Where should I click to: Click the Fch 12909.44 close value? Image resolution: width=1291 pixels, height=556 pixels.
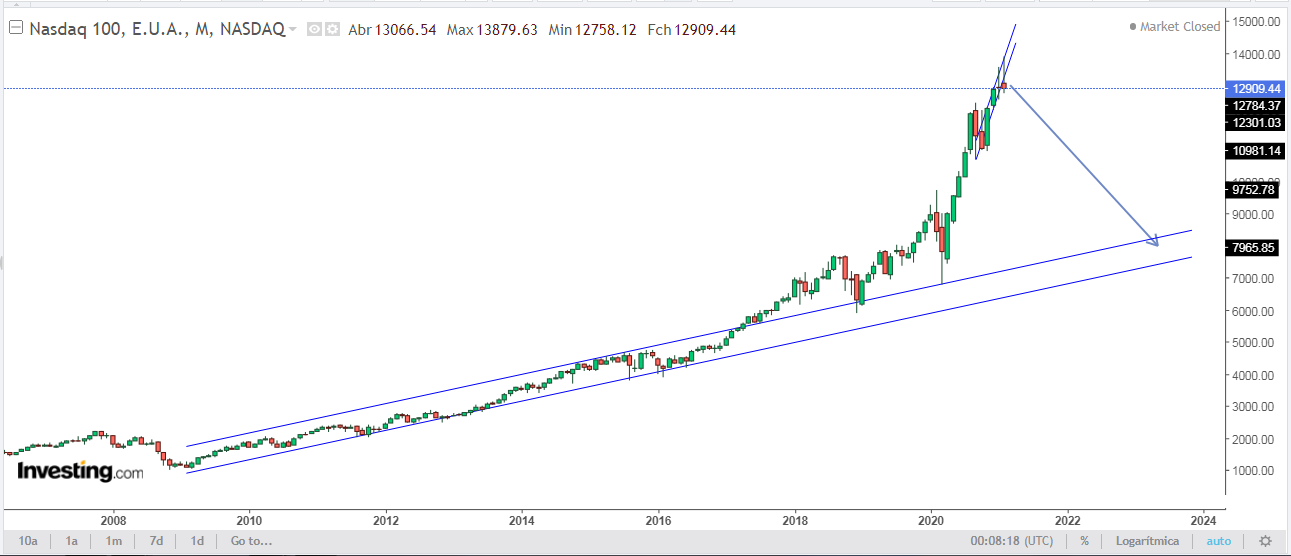coord(691,30)
